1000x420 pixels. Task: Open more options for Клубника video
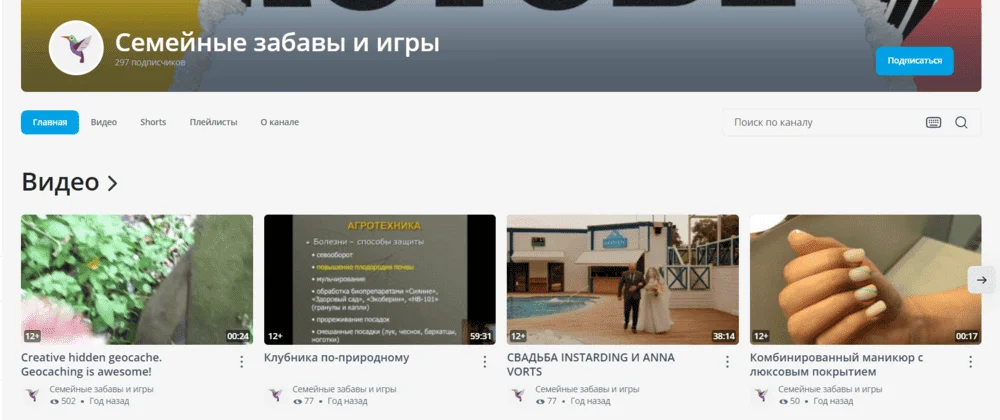(485, 361)
